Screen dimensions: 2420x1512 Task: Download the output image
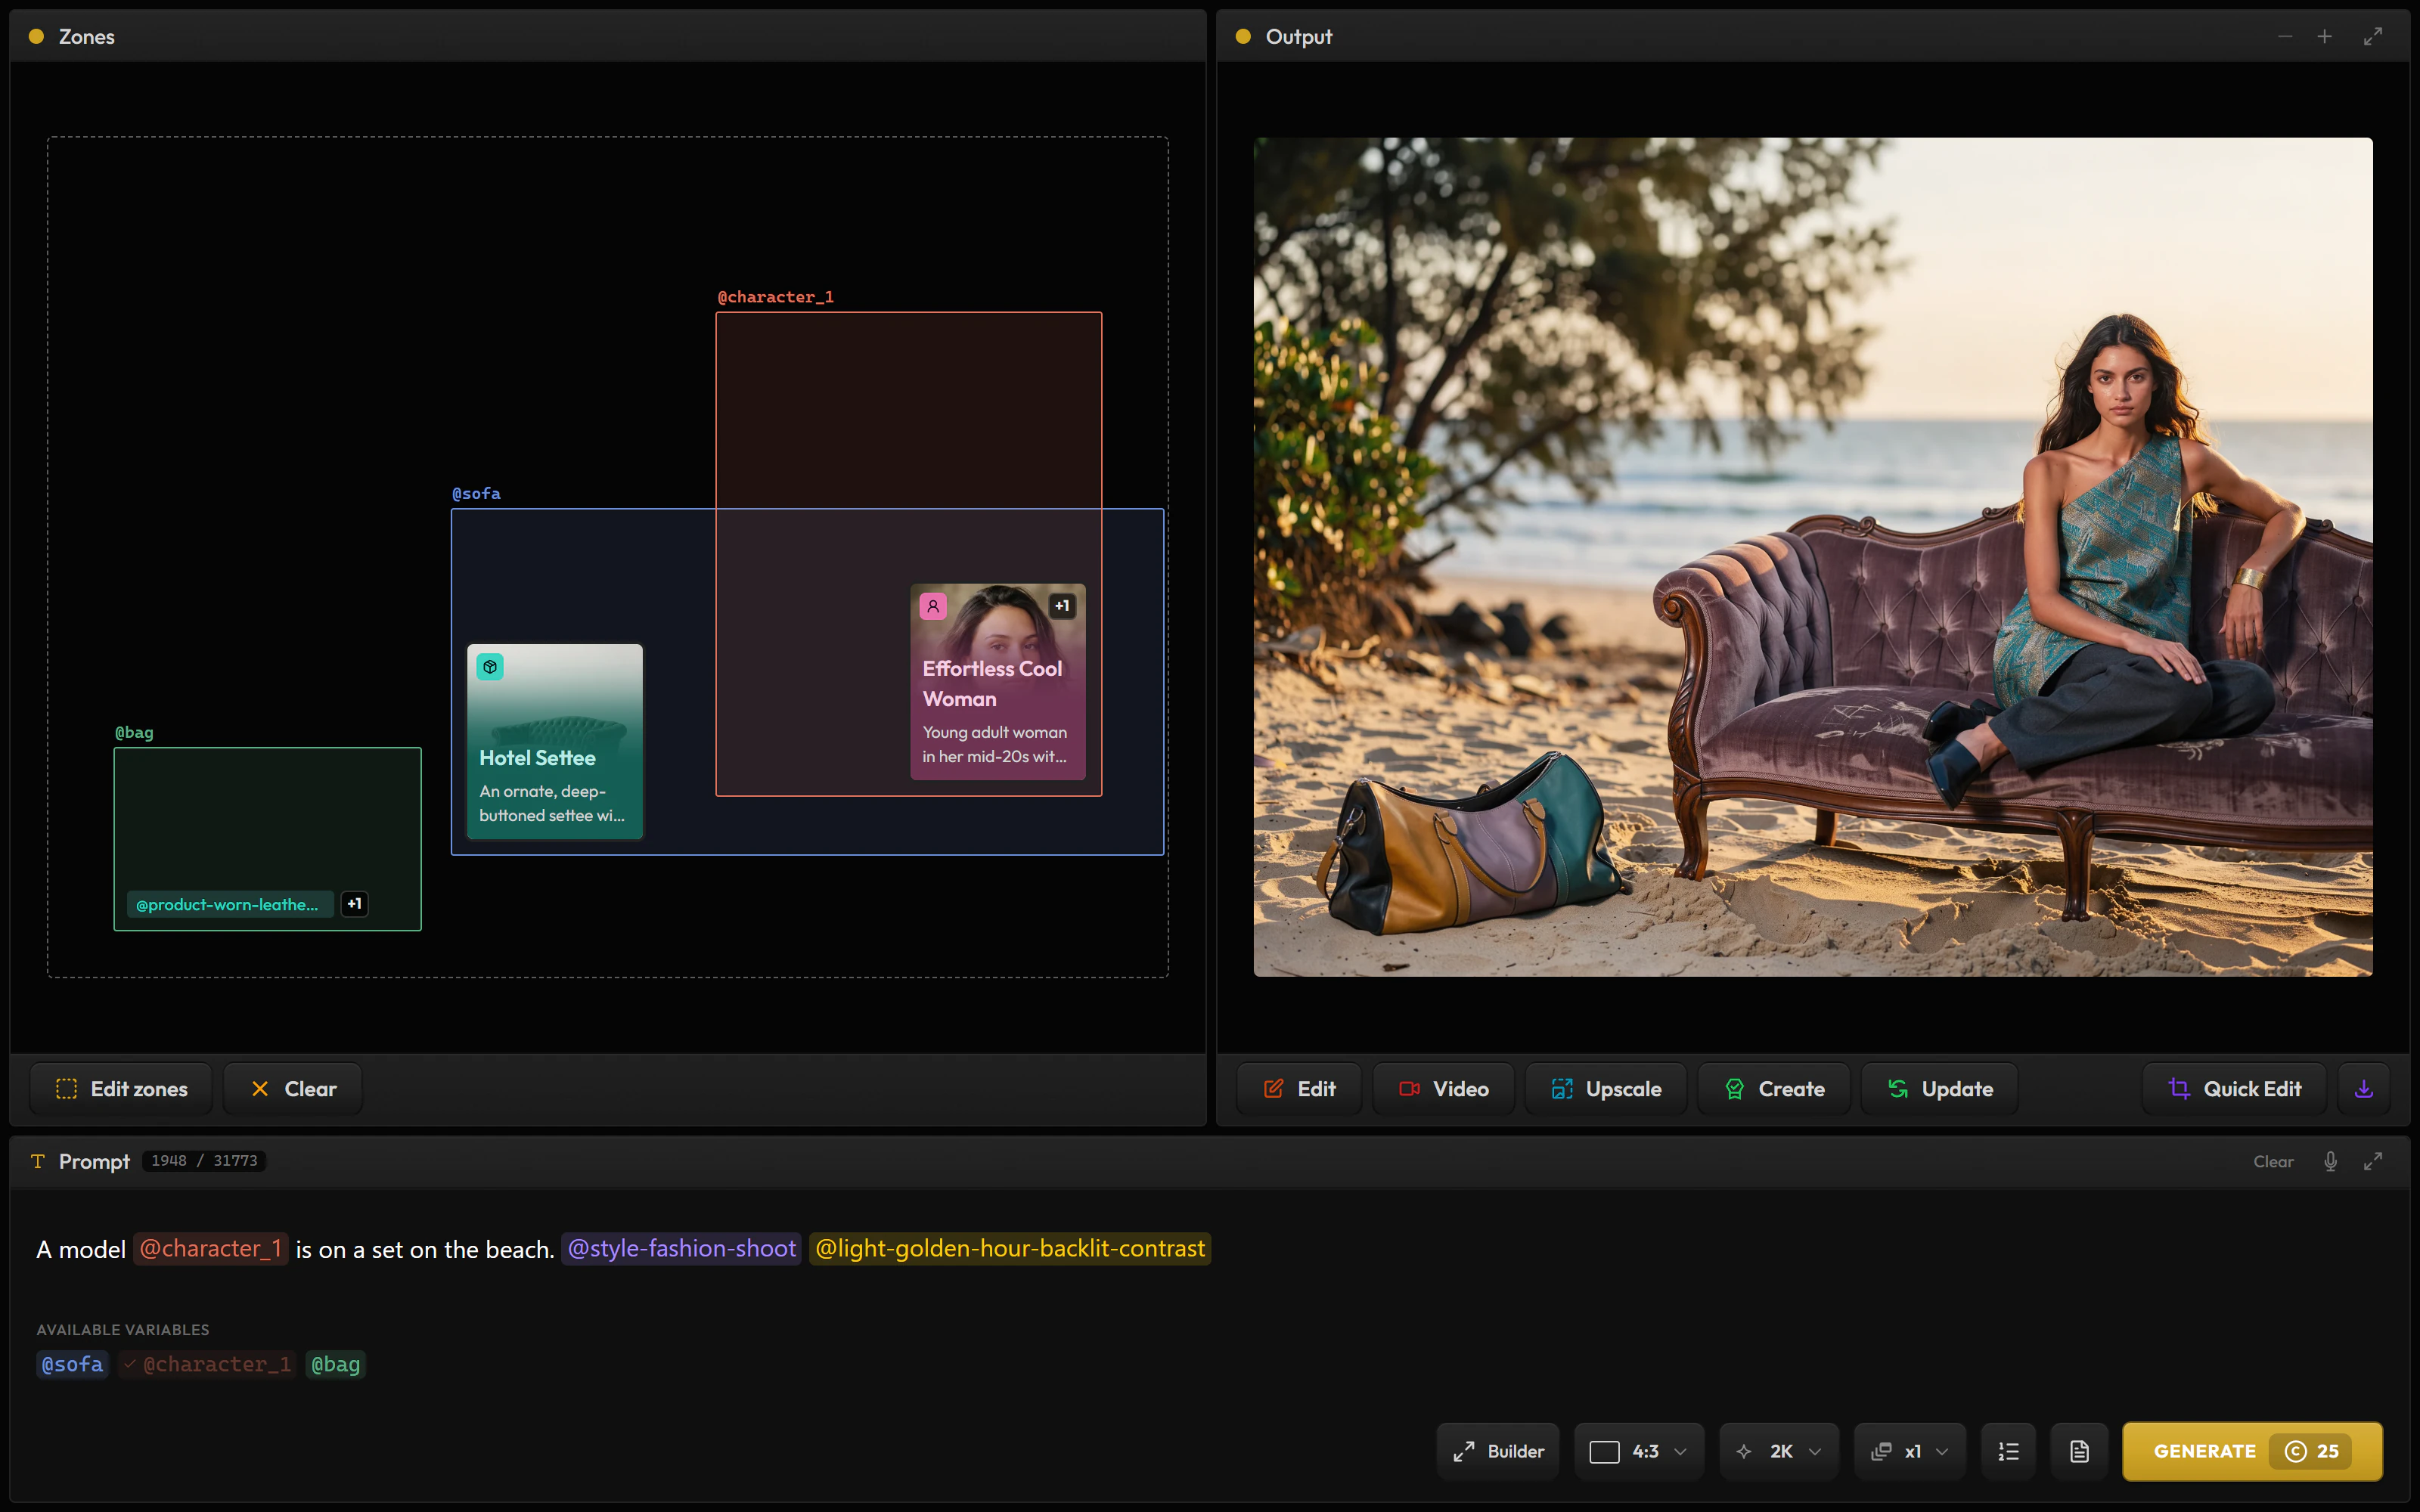pos(2364,1089)
